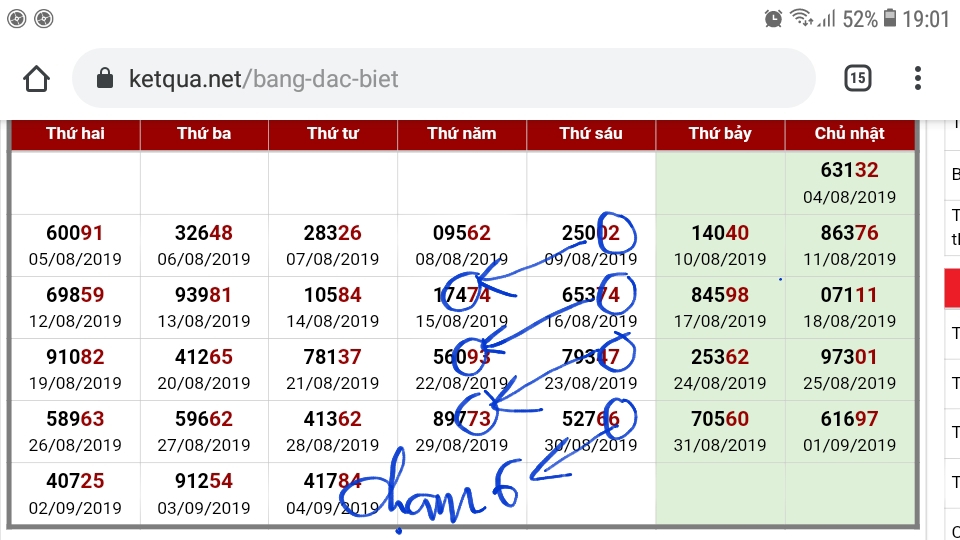
Task: Click the Thứ bảy column header
Action: tap(720, 134)
